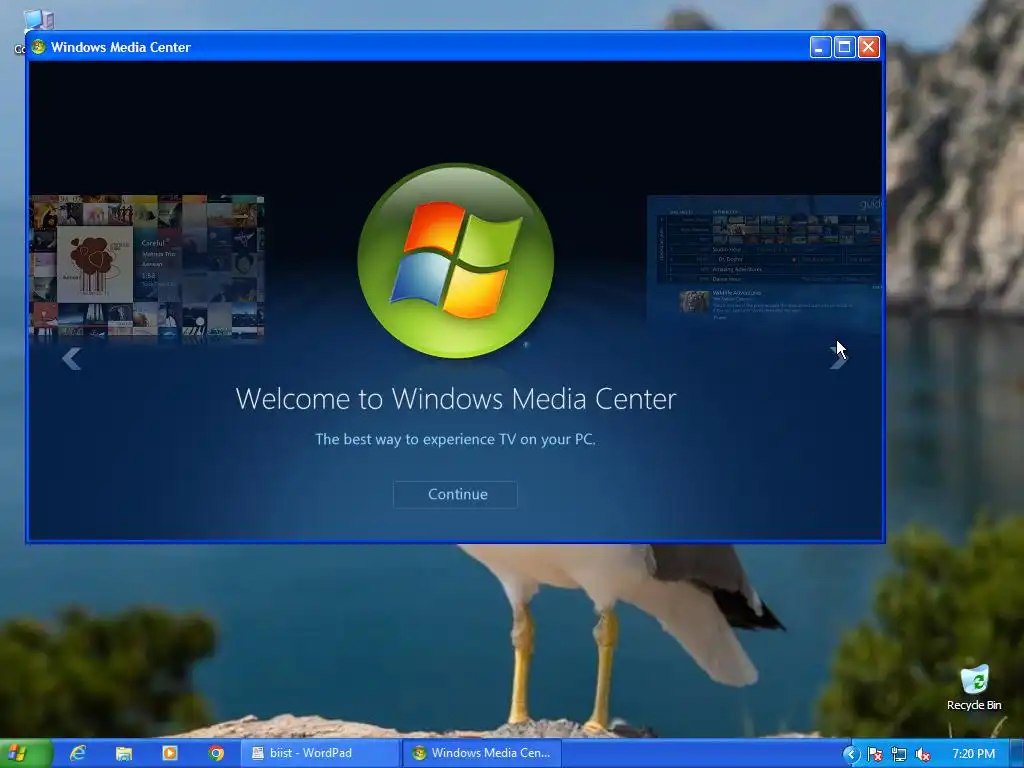This screenshot has height=768, width=1024.
Task: Switch to biist - WordPad taskbar button
Action: pos(320,754)
